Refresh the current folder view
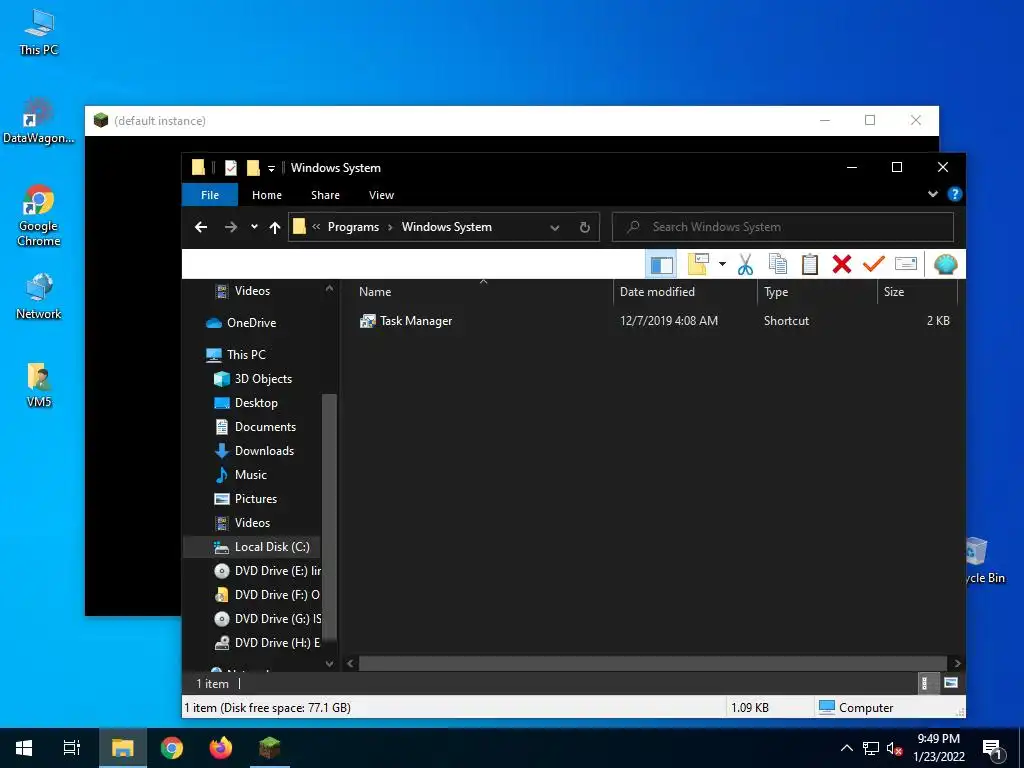The image size is (1024, 768). point(584,227)
